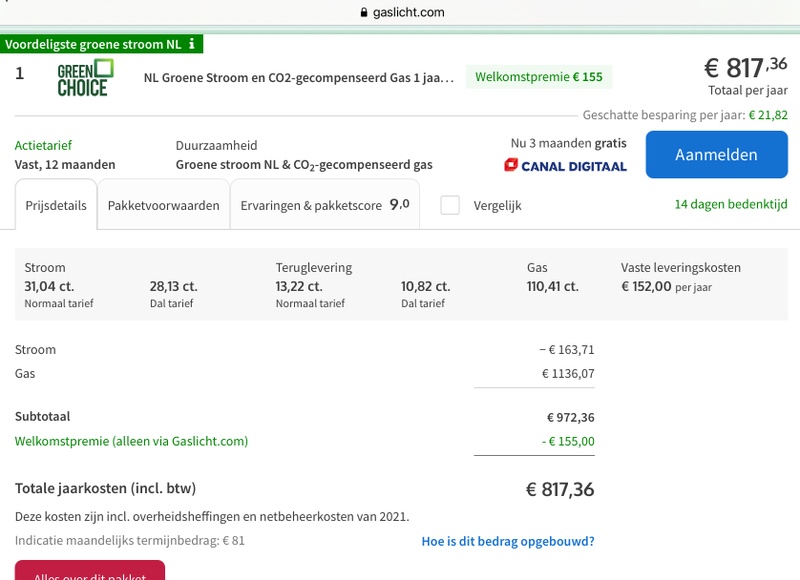The image size is (800, 580).
Task: Open the Hoe is dit bedrag opgebouwd? link
Action: [x=508, y=542]
